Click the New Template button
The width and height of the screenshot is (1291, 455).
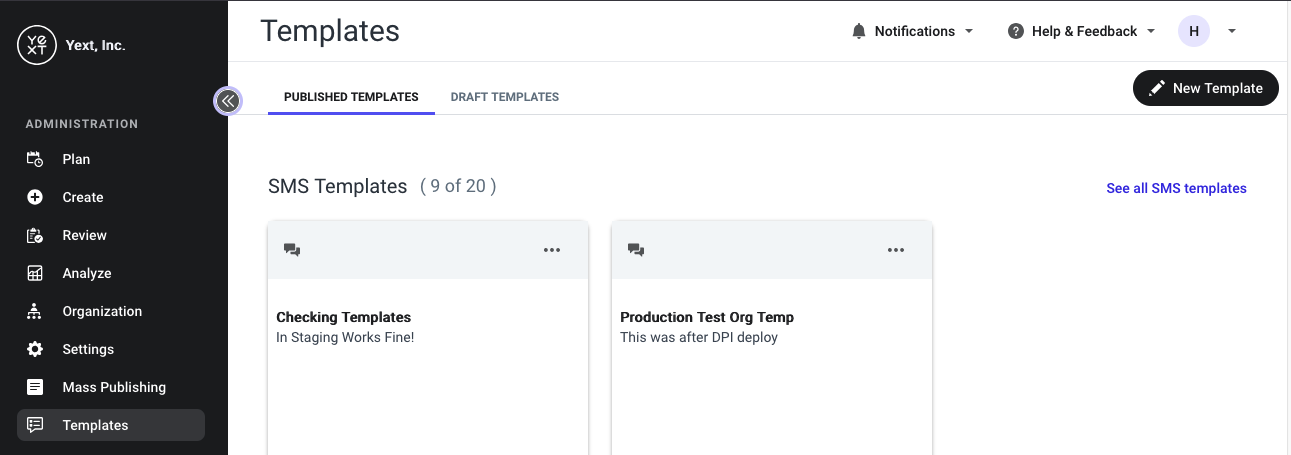tap(1206, 88)
